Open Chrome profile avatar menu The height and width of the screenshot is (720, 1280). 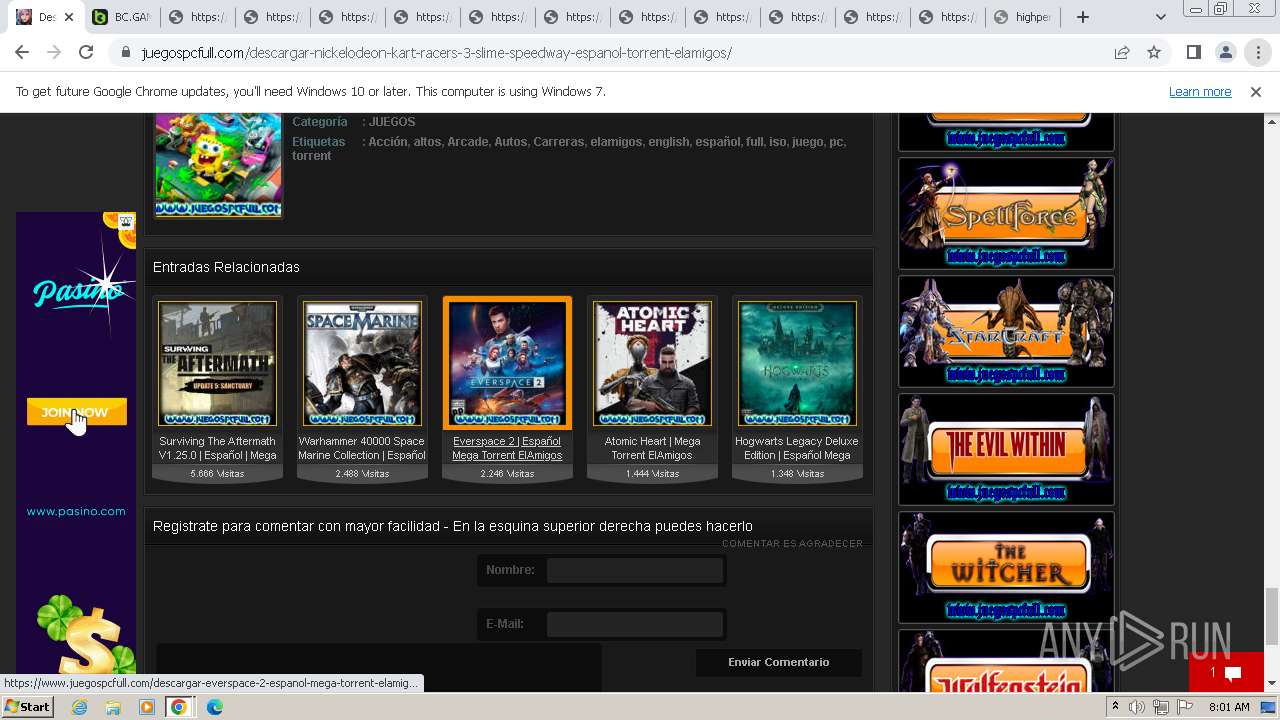(1225, 52)
